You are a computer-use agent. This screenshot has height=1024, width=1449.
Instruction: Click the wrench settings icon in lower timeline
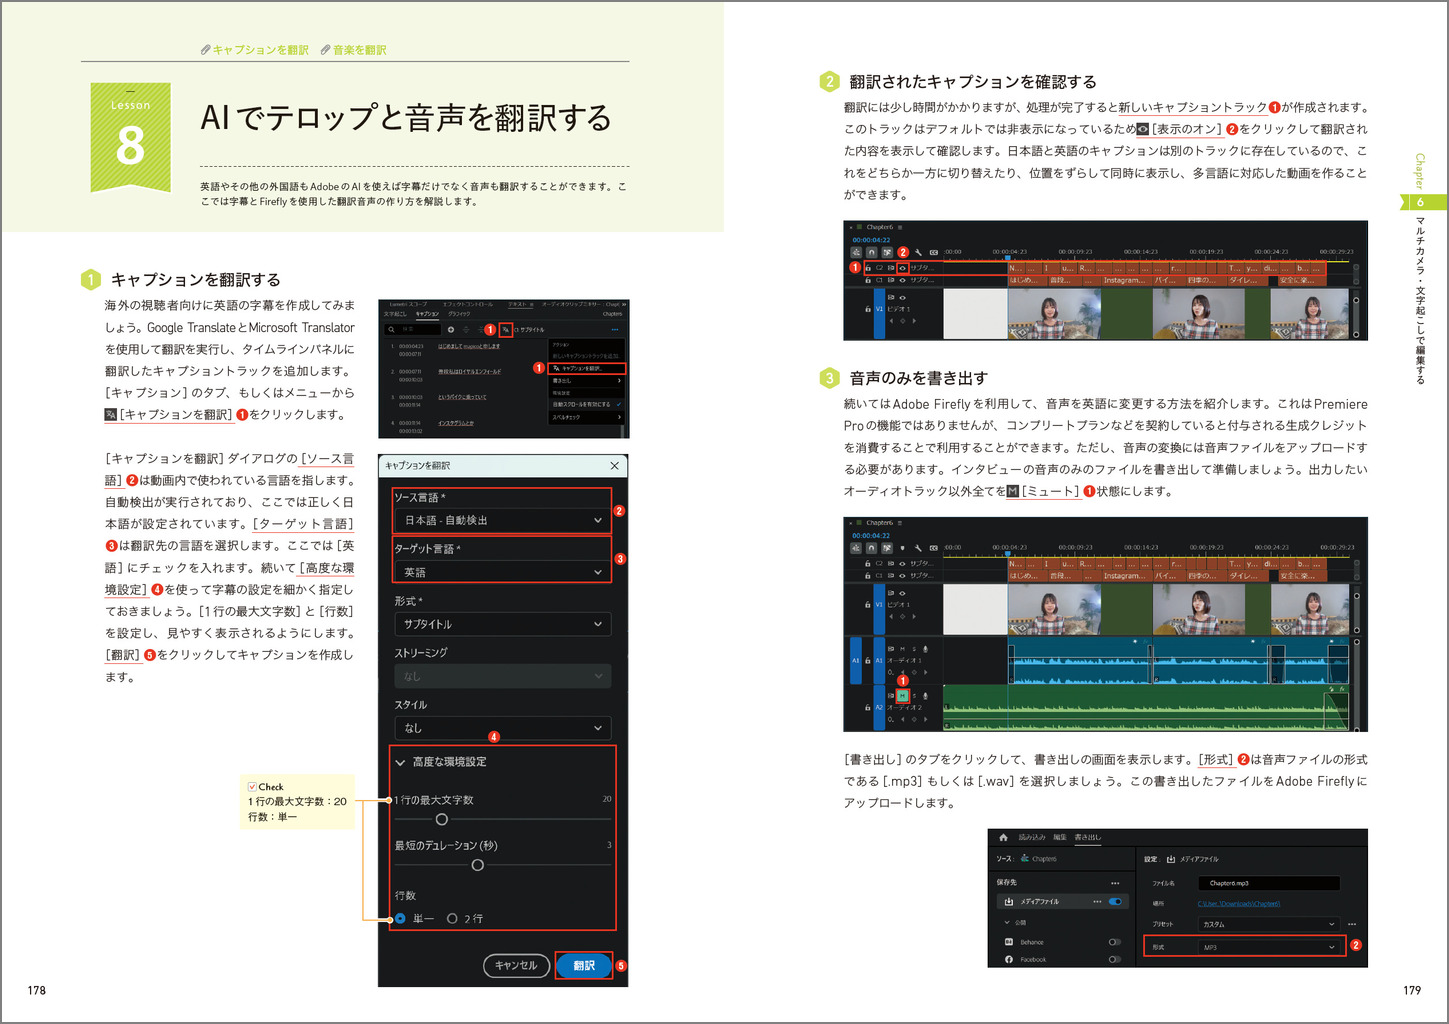917,548
